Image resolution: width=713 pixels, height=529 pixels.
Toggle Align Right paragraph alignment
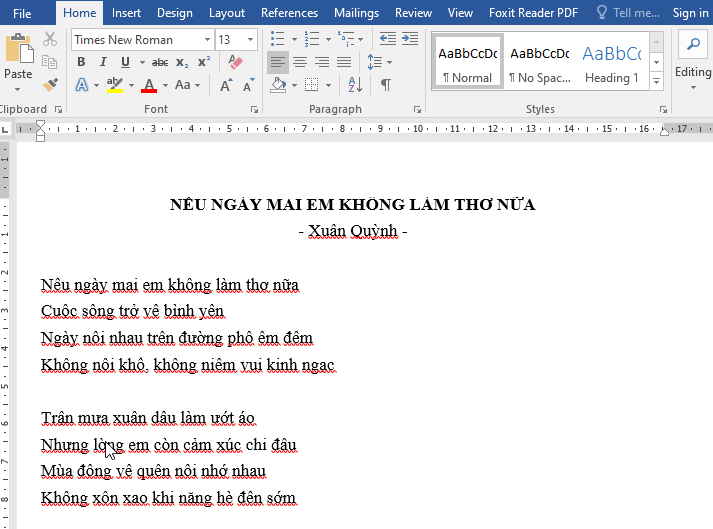322,62
